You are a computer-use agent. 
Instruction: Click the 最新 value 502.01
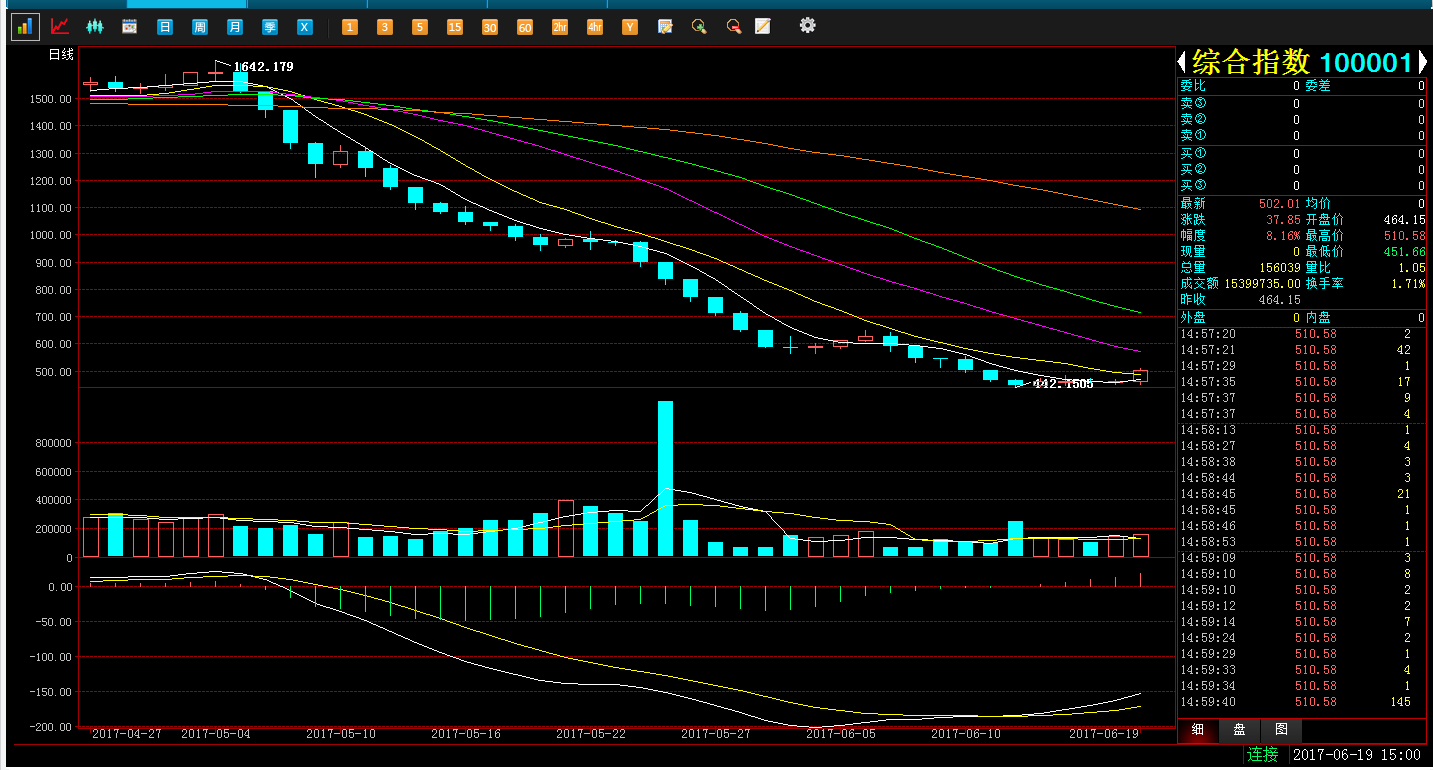(x=1279, y=204)
